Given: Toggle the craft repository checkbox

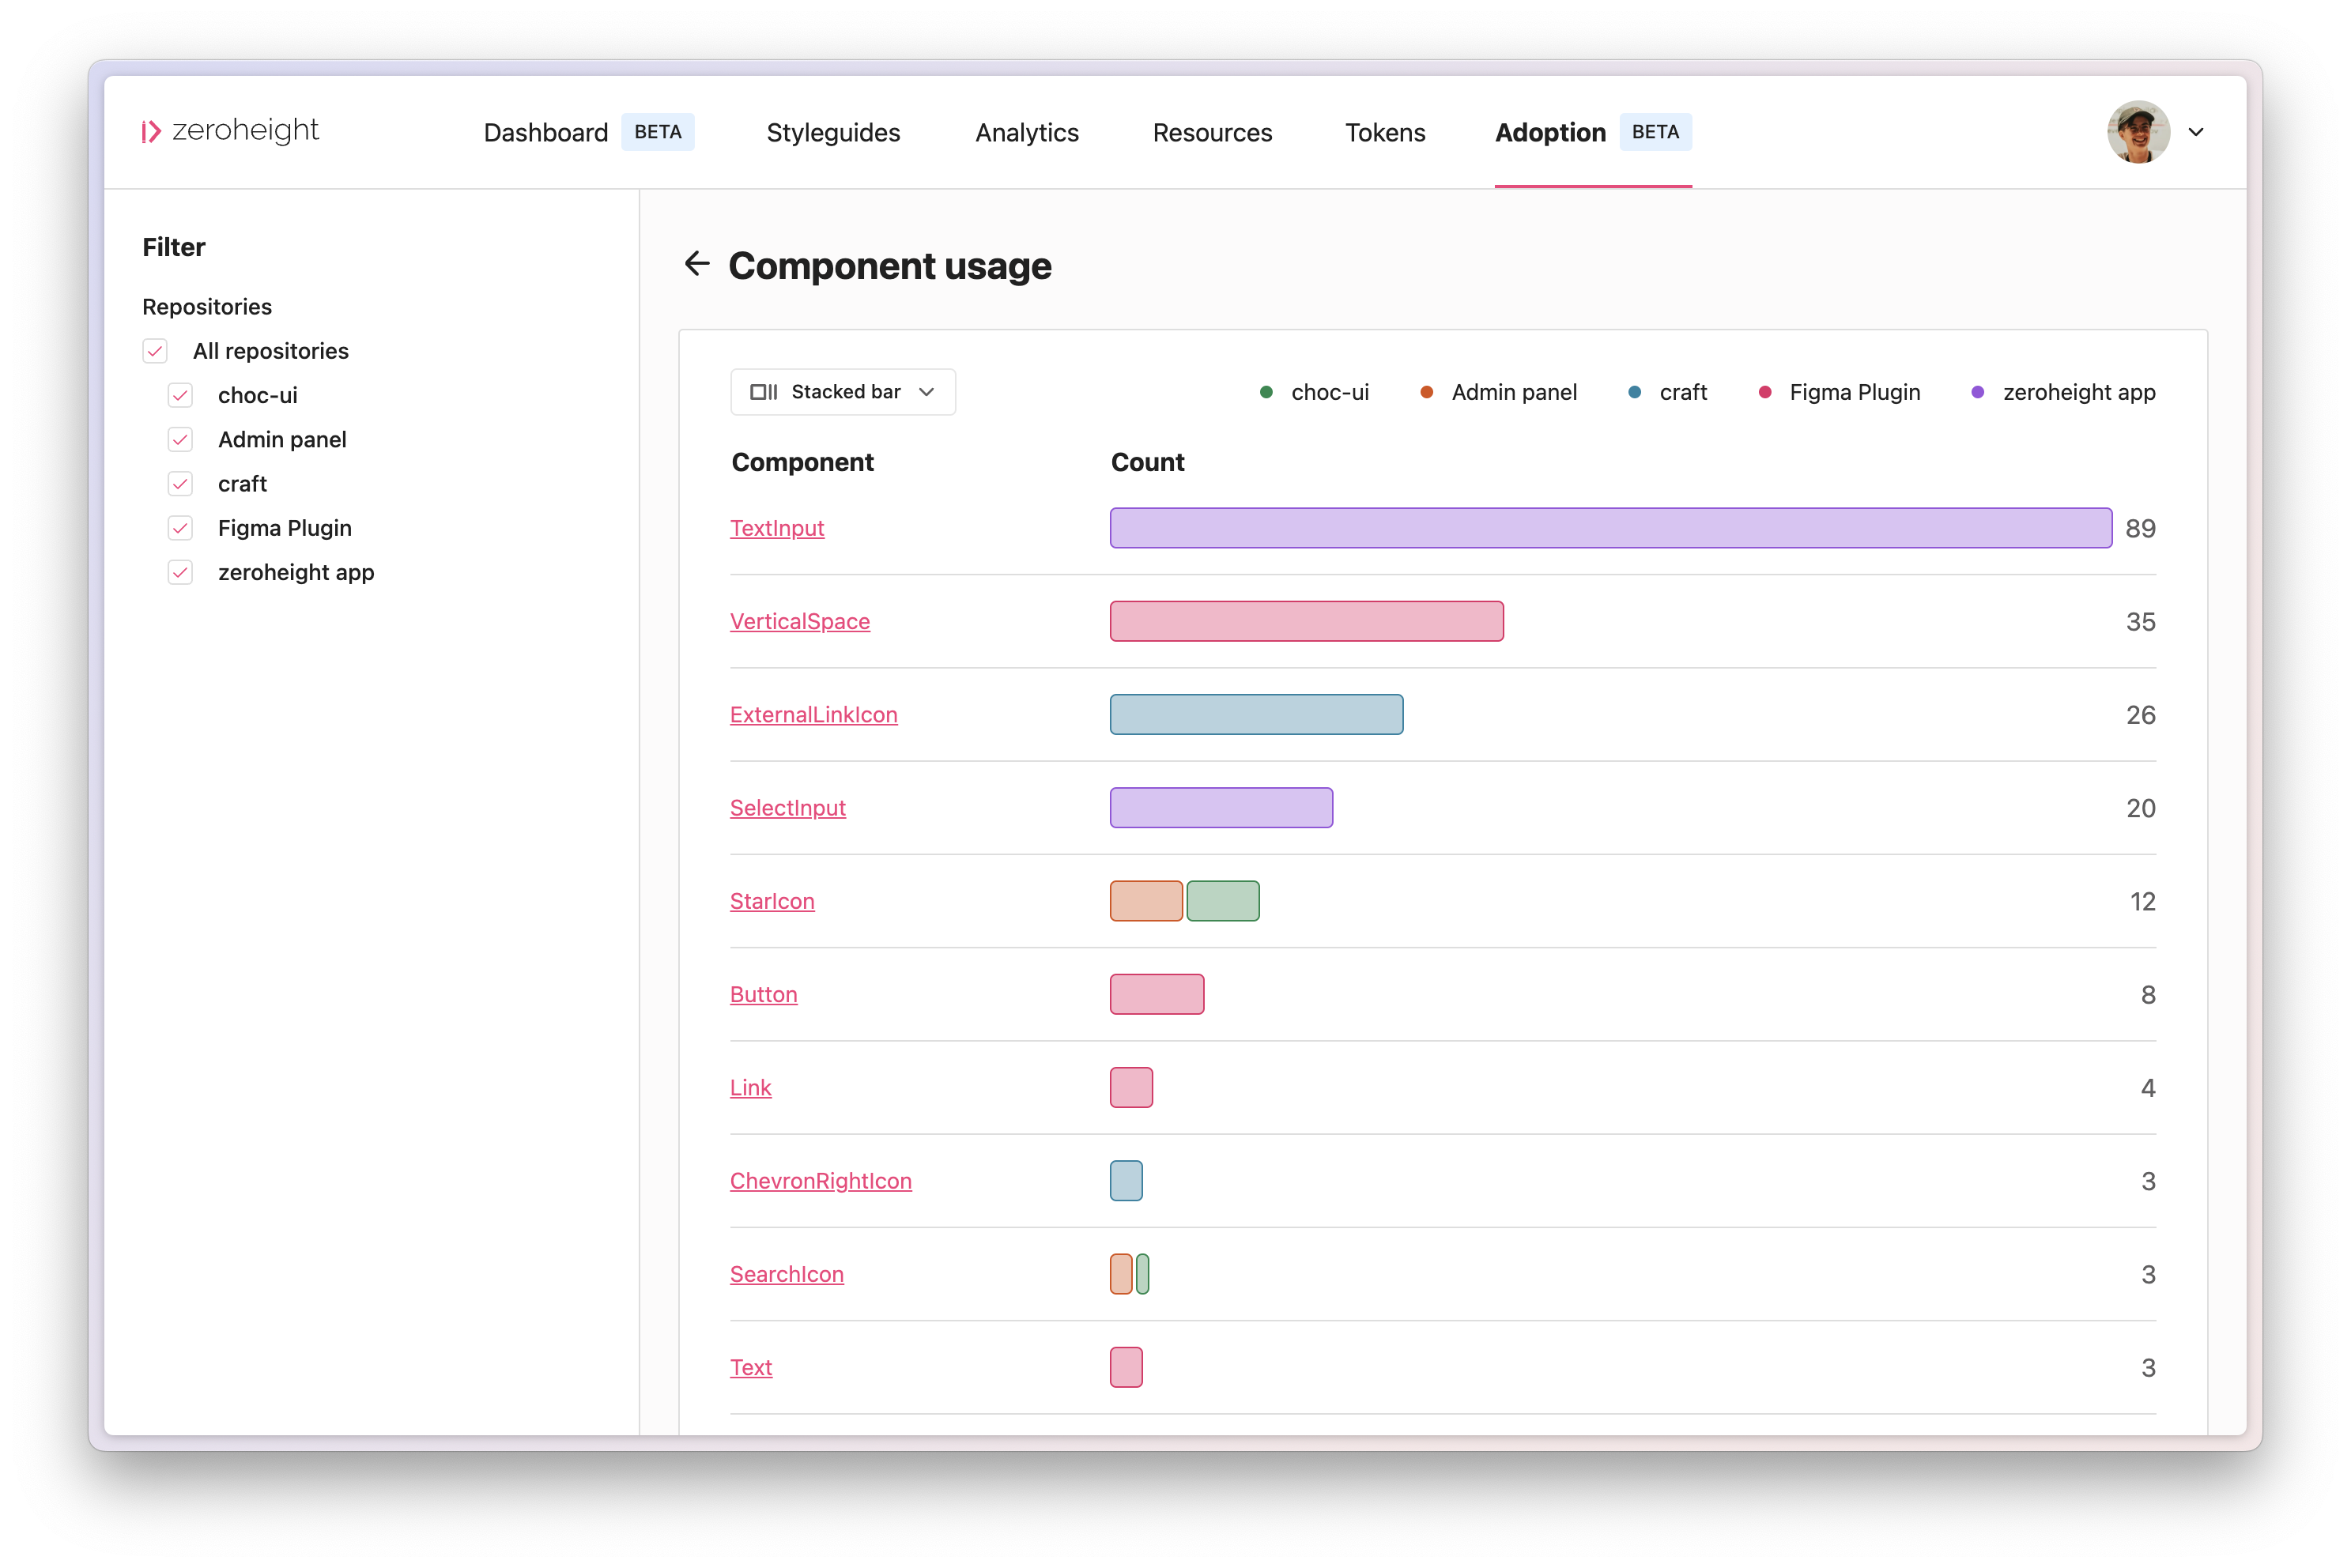Looking at the screenshot, I should 180,484.
